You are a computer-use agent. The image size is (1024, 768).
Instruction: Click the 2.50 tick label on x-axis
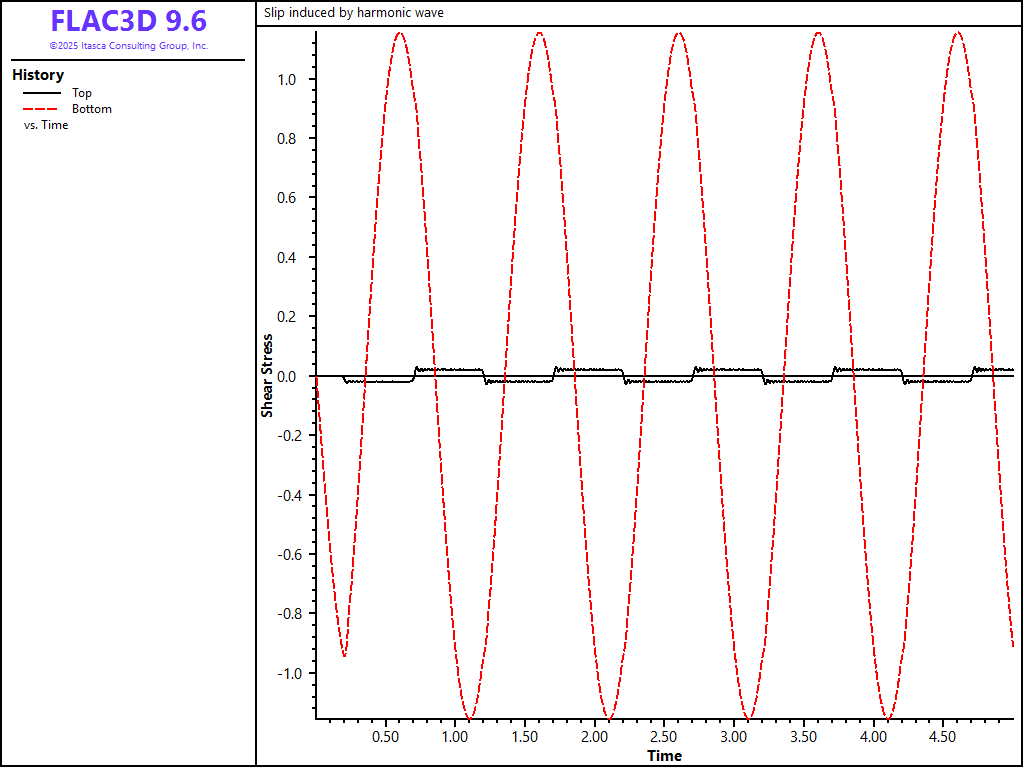click(x=665, y=737)
